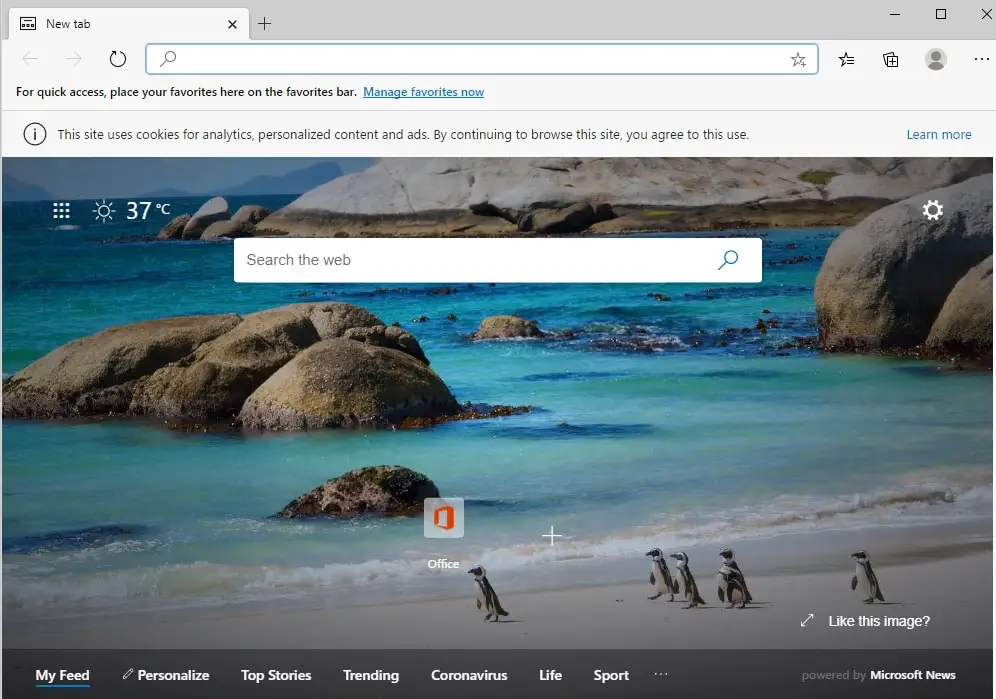Close the New tab tab
996x699 pixels.
pyautogui.click(x=232, y=24)
